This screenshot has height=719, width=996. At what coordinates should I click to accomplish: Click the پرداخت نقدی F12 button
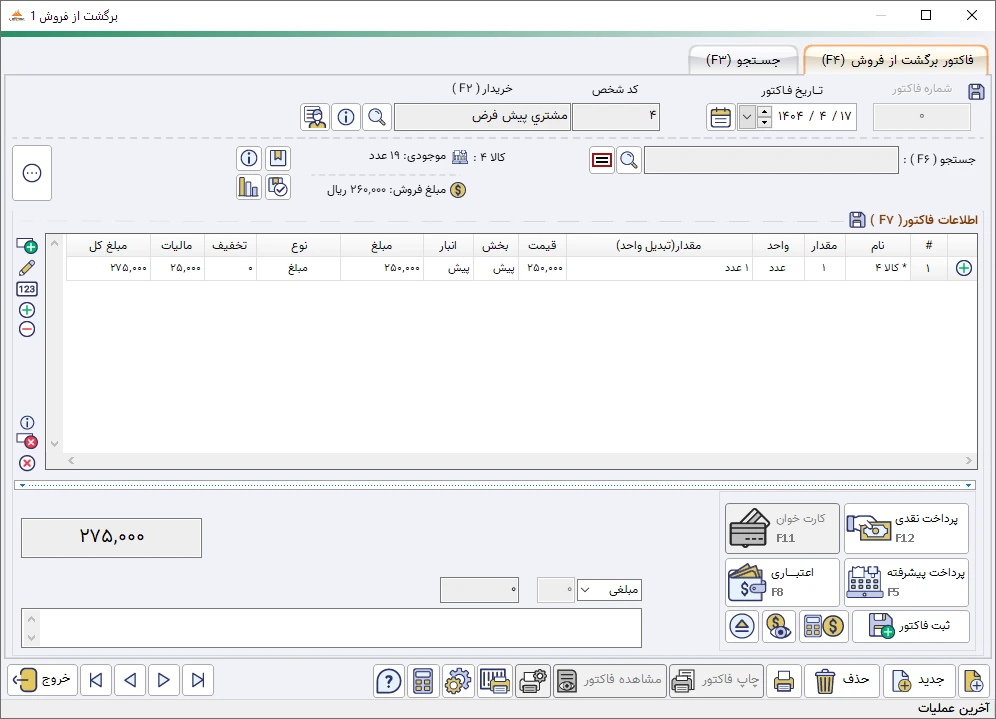point(906,528)
